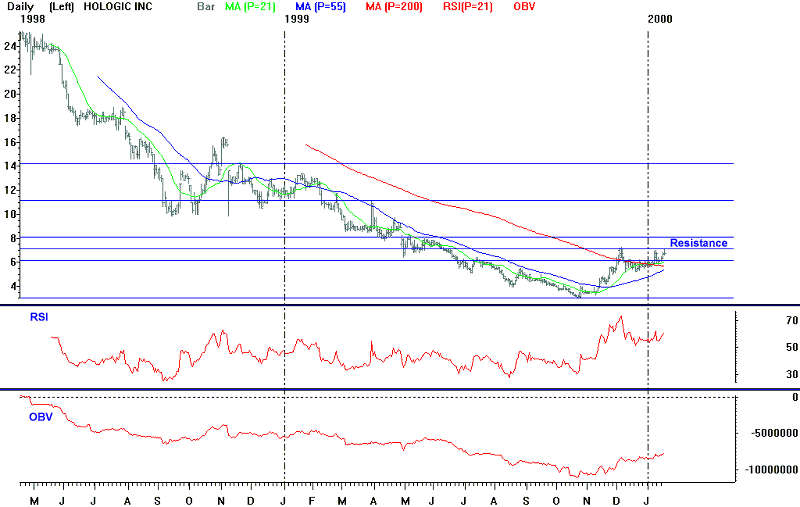Click the blue 'Resistance' annotation

pyautogui.click(x=698, y=243)
